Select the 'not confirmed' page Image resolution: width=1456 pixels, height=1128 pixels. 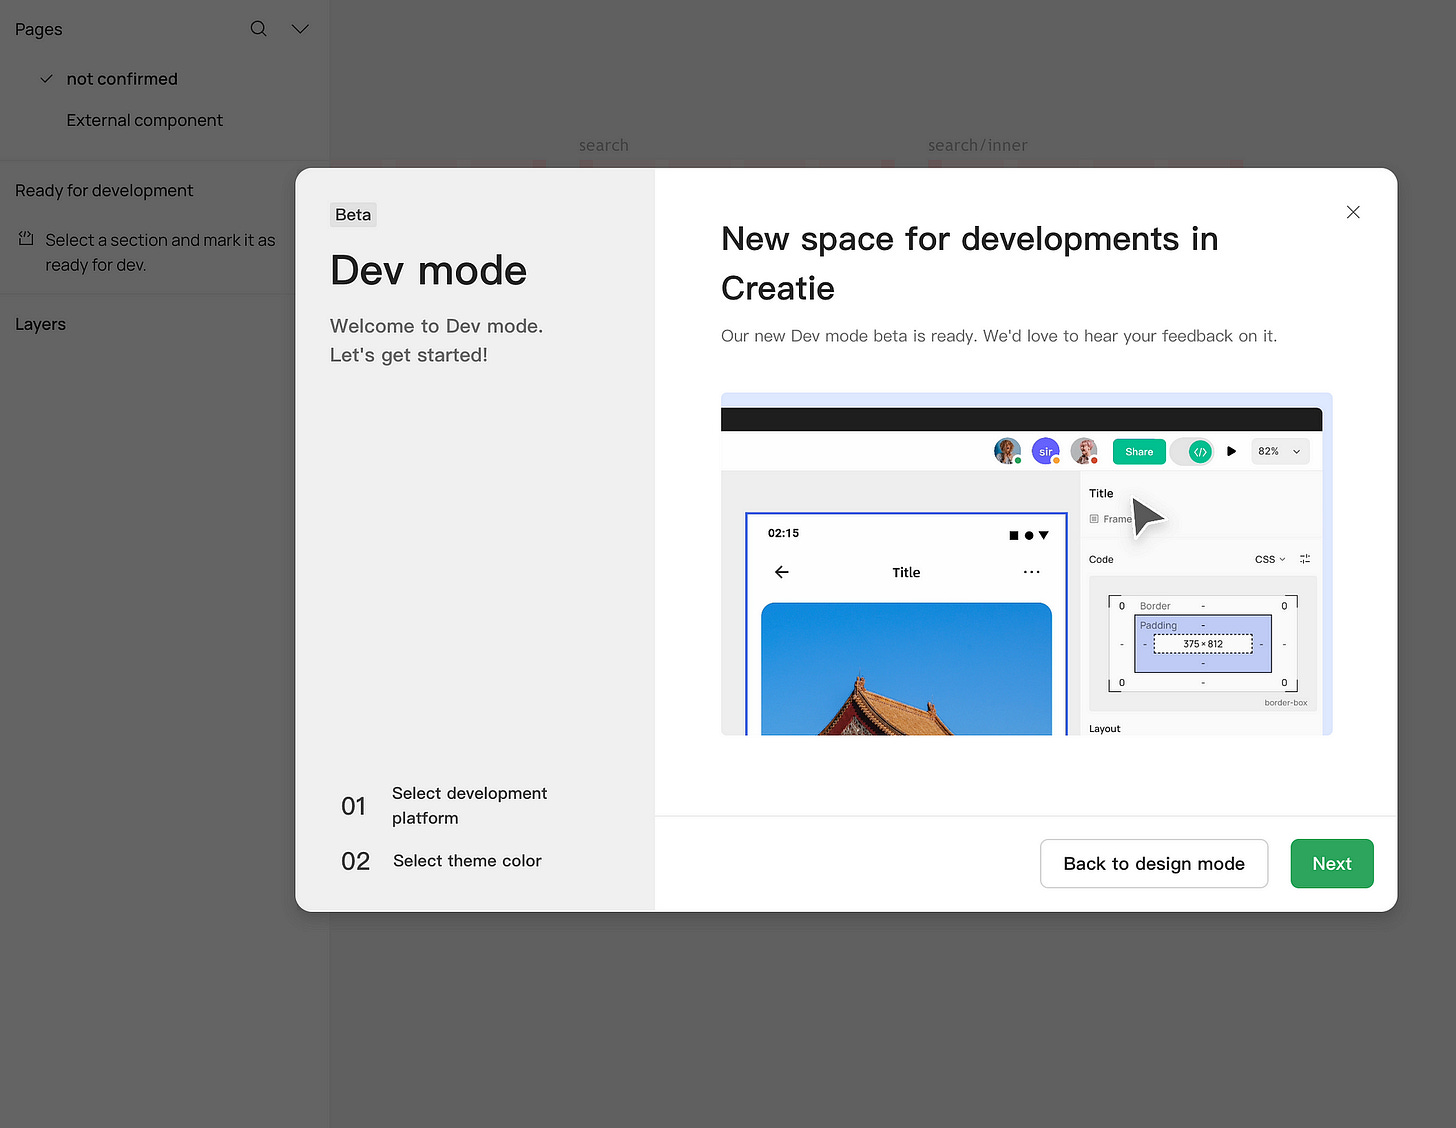click(122, 79)
